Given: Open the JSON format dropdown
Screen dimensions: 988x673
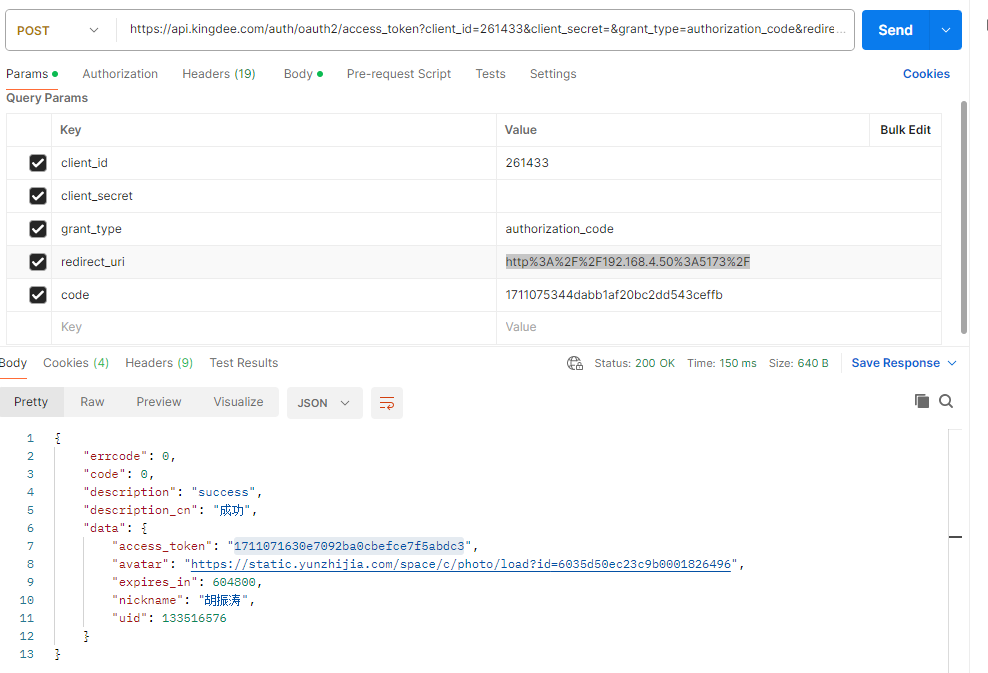Looking at the screenshot, I should coord(324,403).
